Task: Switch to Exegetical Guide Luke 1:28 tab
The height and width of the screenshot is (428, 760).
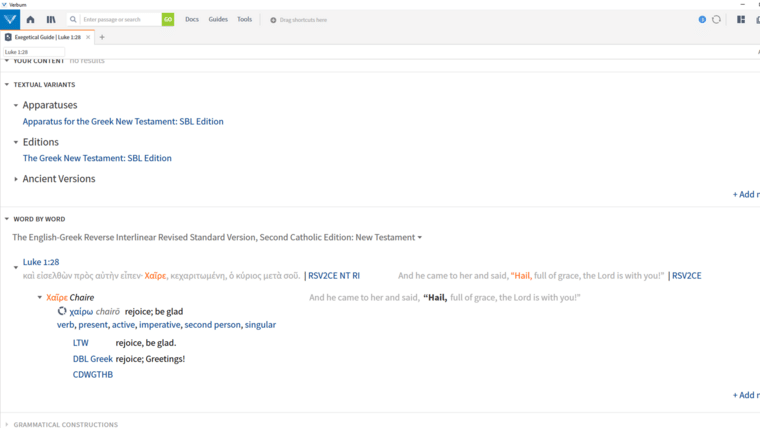Action: [48, 37]
